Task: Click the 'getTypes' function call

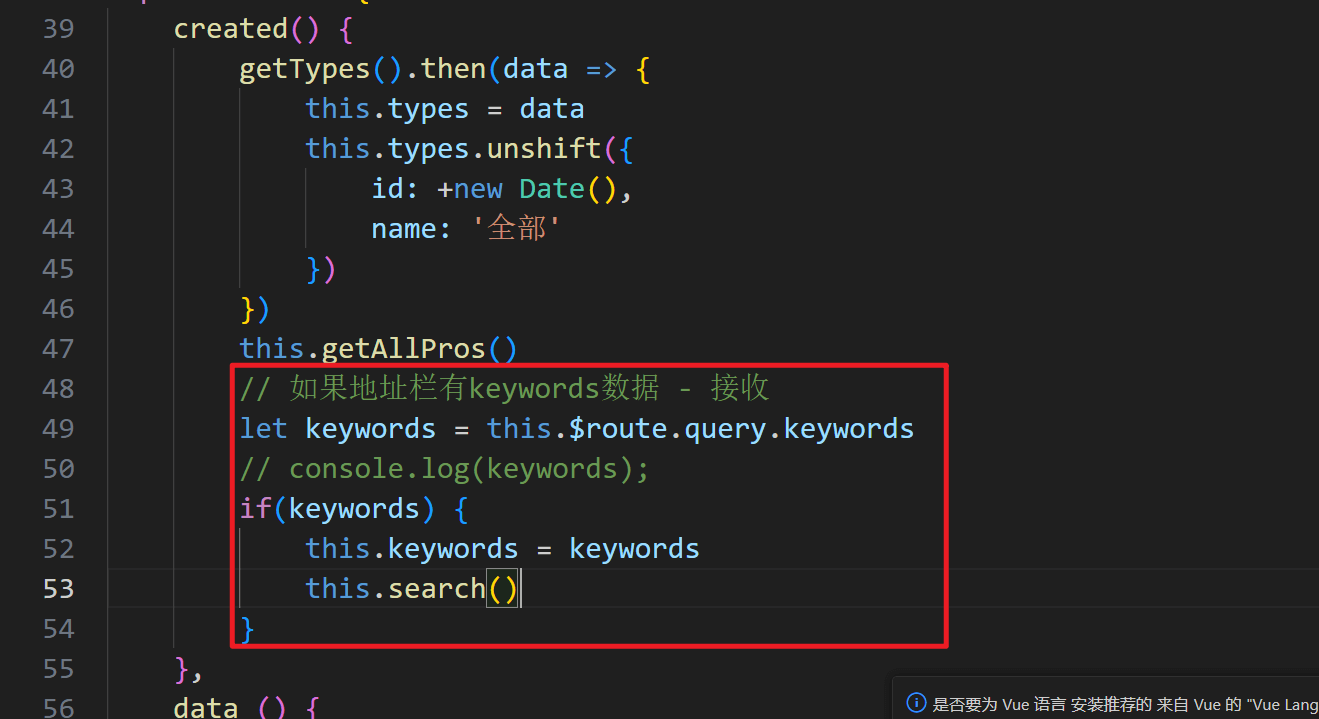Action: [x=305, y=69]
